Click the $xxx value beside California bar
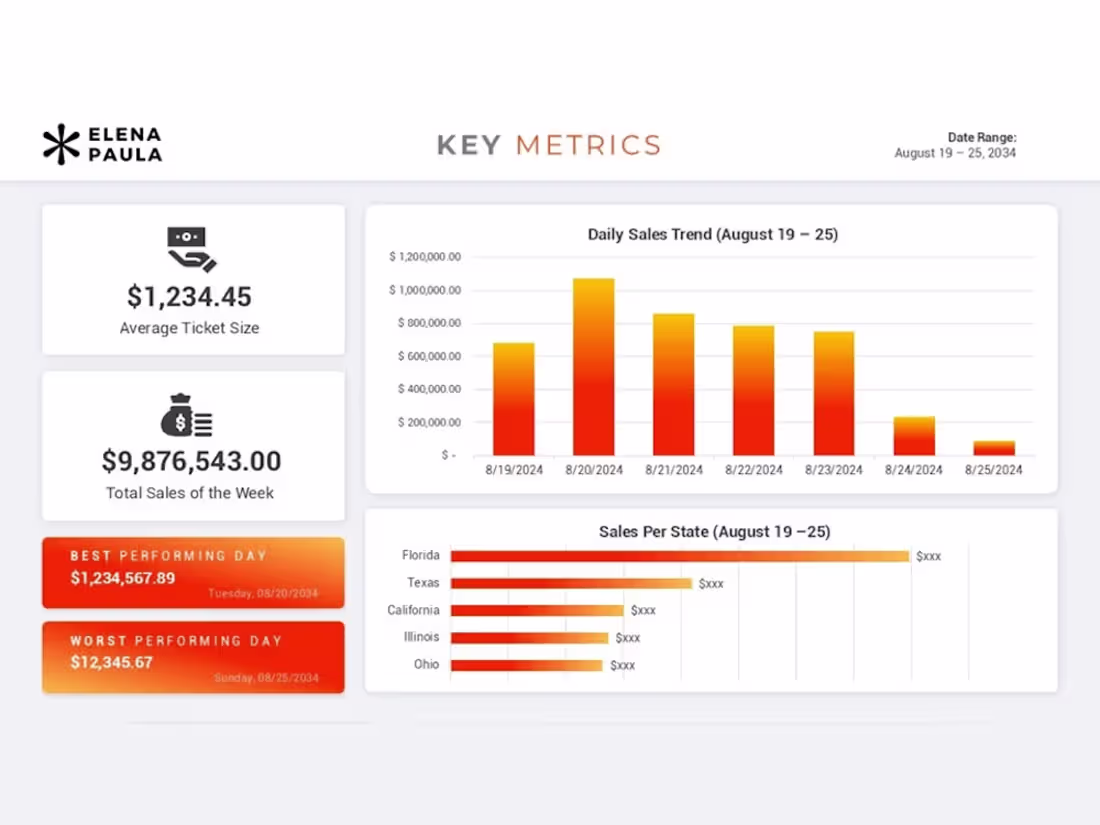Screen dimensions: 1100x825 click(643, 610)
